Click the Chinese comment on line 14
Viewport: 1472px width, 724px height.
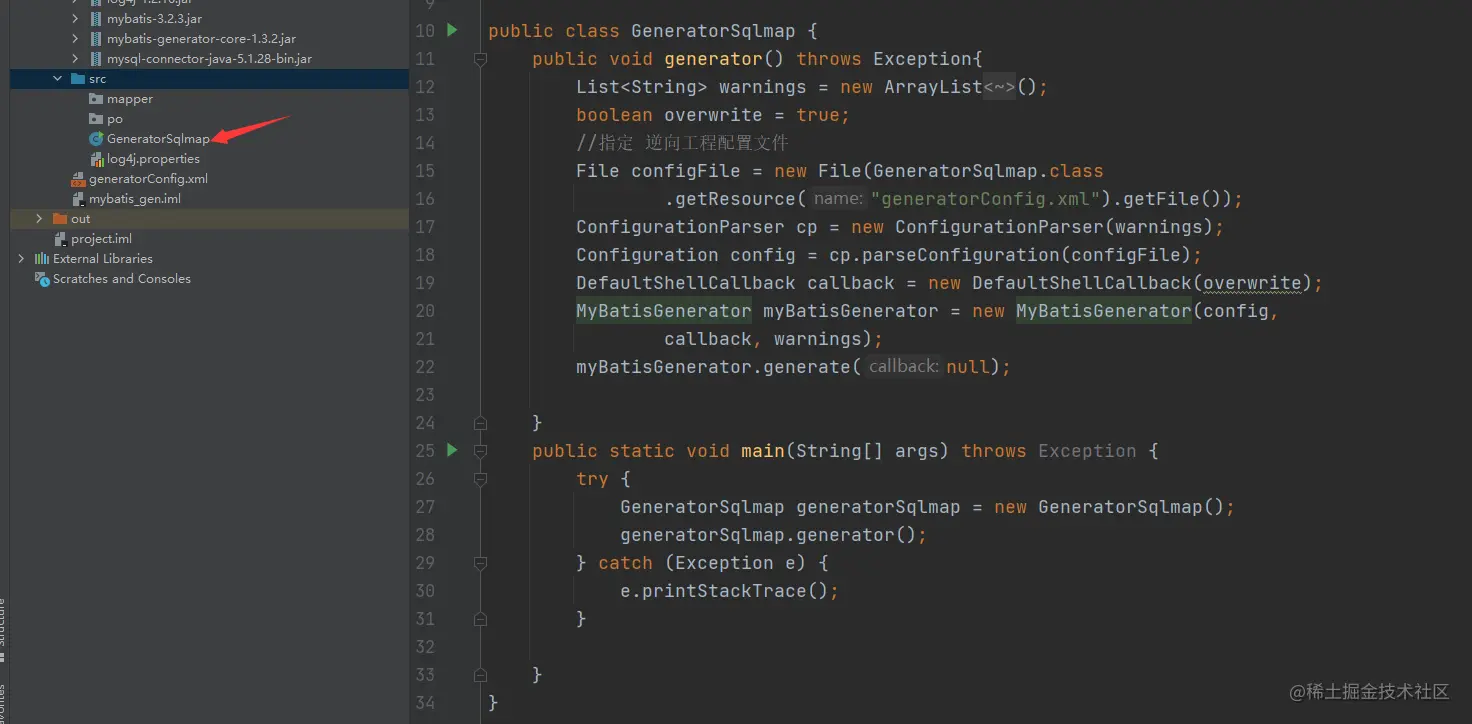682,143
